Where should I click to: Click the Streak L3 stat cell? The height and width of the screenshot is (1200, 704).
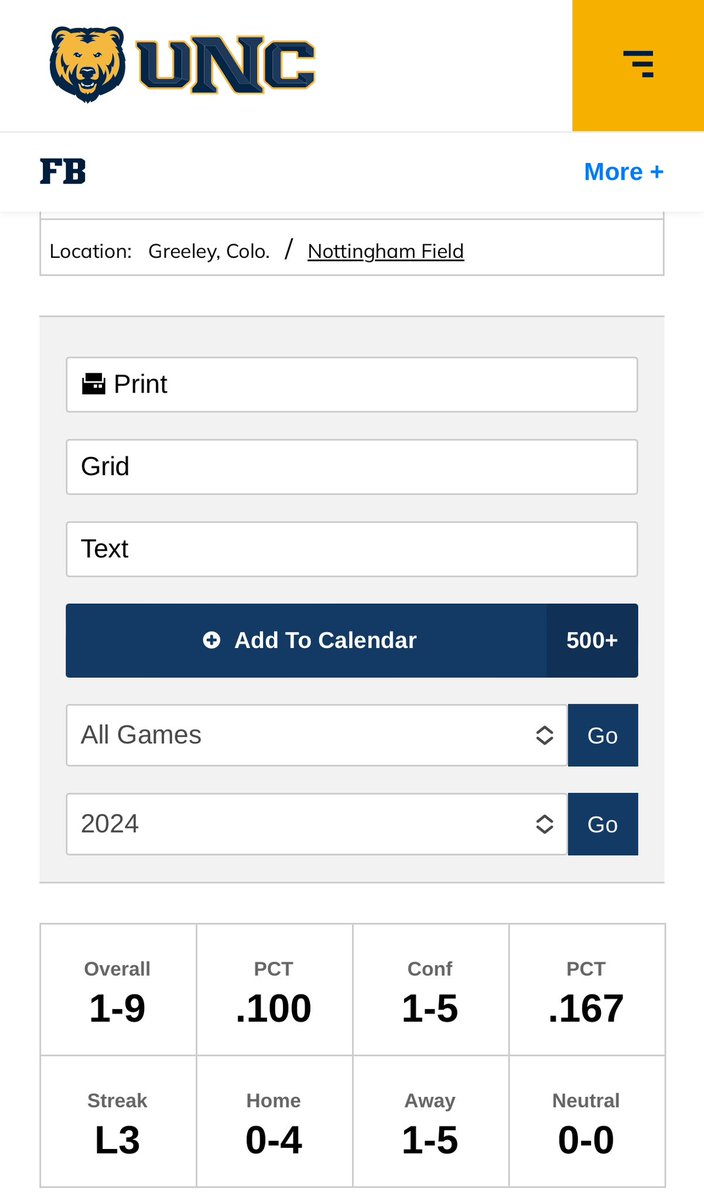tap(118, 1121)
